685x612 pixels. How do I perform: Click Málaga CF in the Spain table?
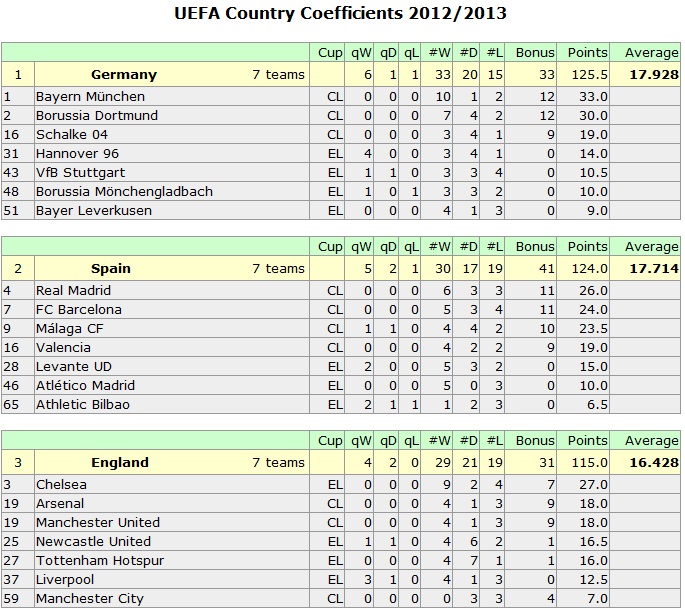70,328
